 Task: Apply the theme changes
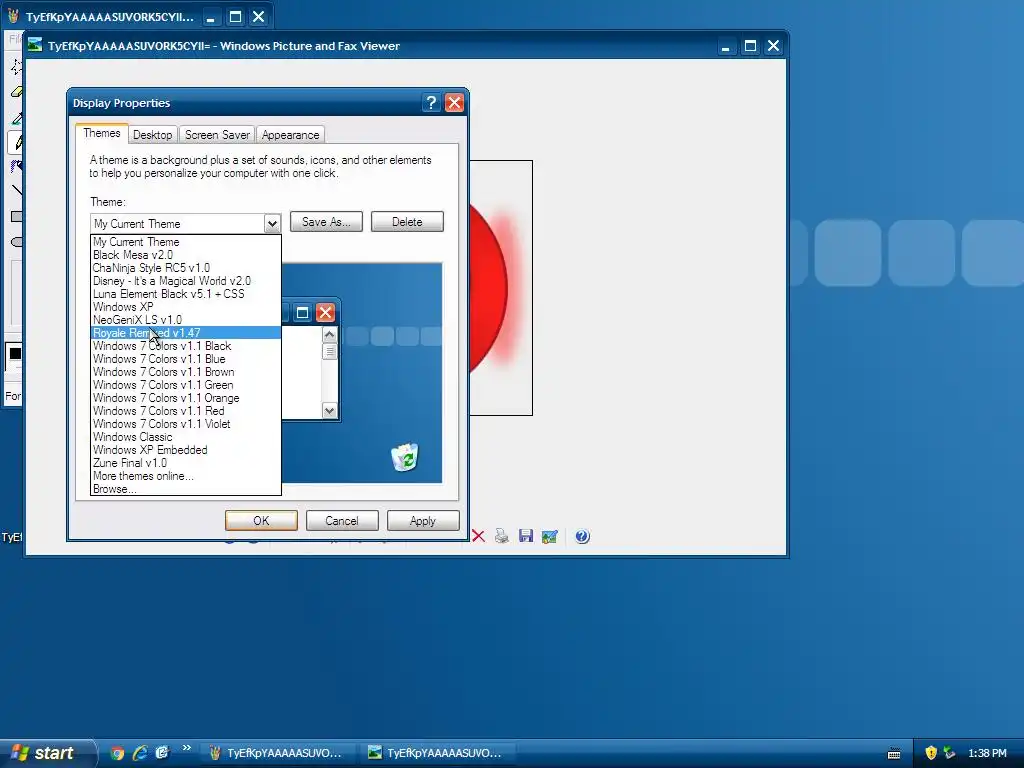point(423,520)
